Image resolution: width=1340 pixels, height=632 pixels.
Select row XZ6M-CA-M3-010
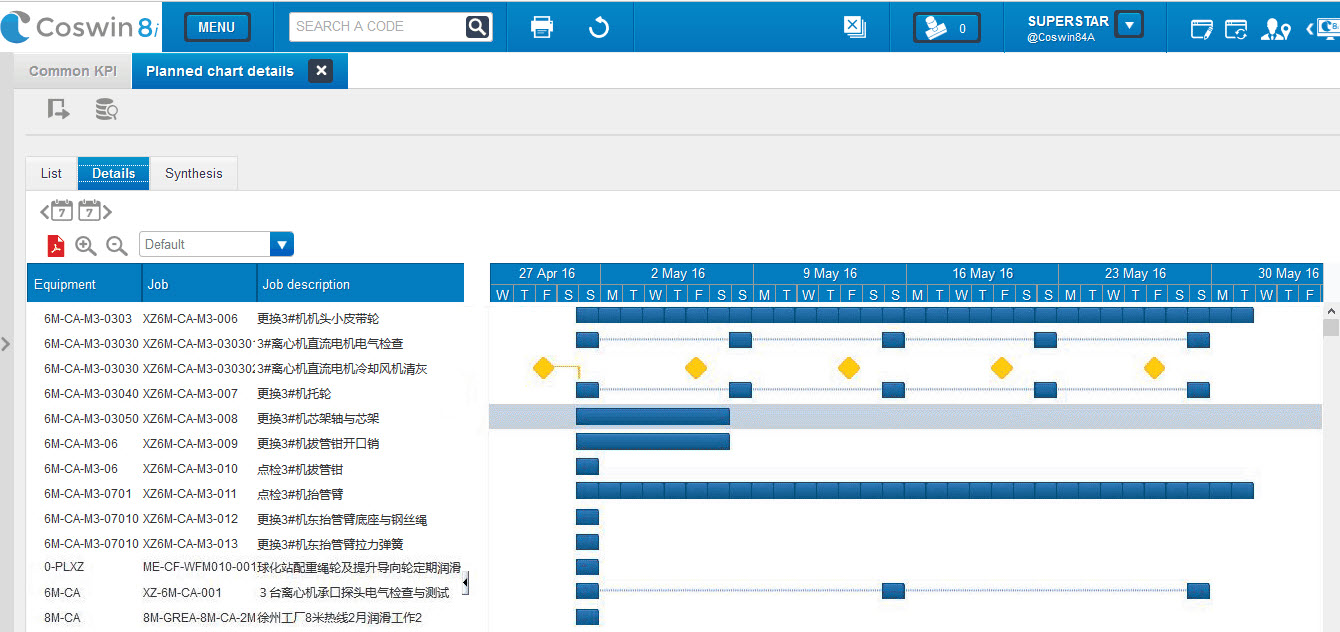click(190, 469)
